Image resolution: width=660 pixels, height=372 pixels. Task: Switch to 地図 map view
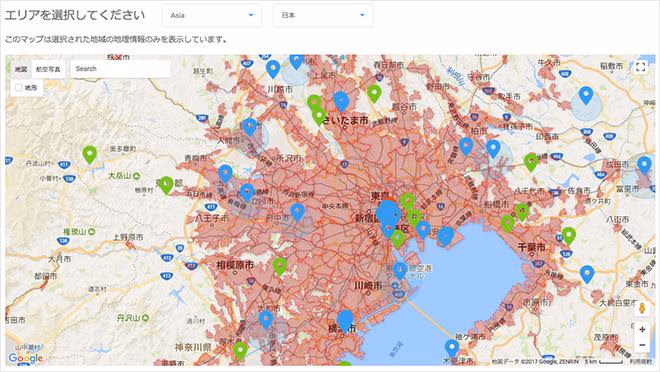pos(21,69)
